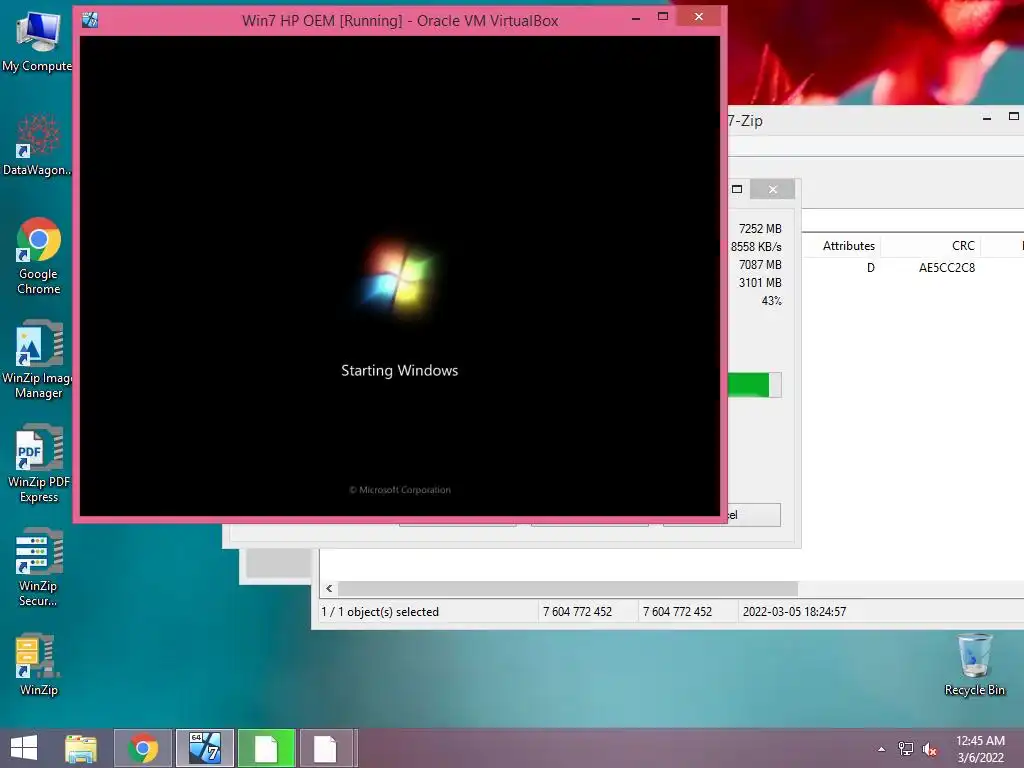This screenshot has width=1024, height=768.
Task: Sort by the Attributes column in 7-Zip
Action: point(848,246)
